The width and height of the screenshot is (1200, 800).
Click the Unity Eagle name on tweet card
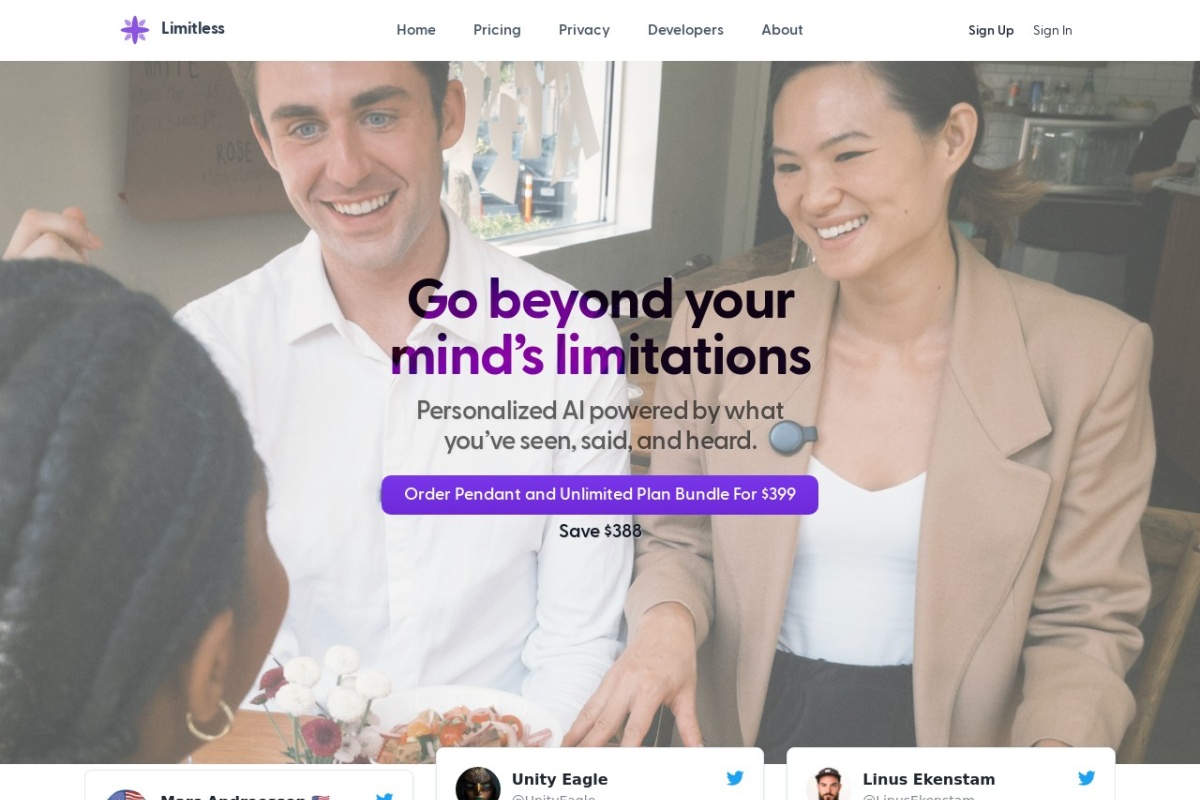[x=560, y=779]
